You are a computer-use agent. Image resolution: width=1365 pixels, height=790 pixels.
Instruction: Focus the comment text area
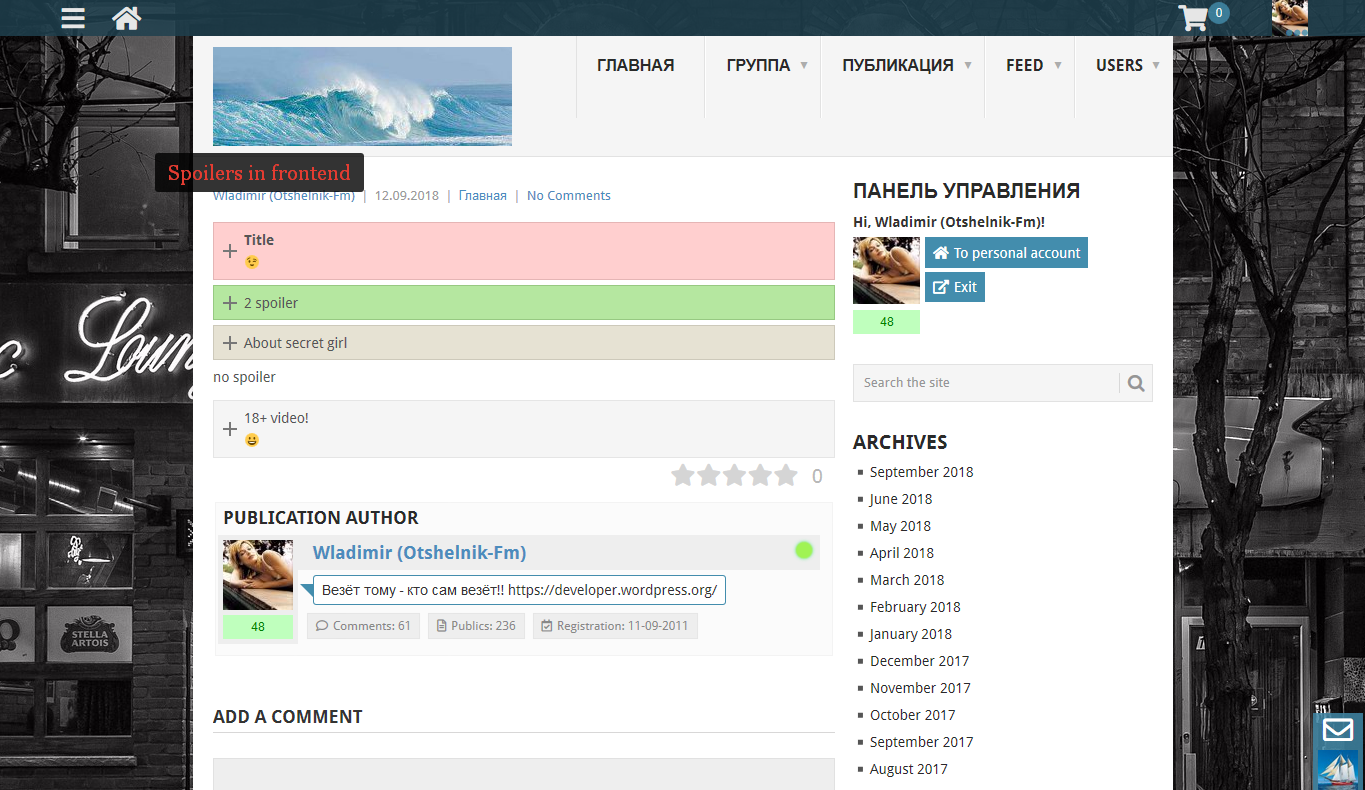point(524,774)
